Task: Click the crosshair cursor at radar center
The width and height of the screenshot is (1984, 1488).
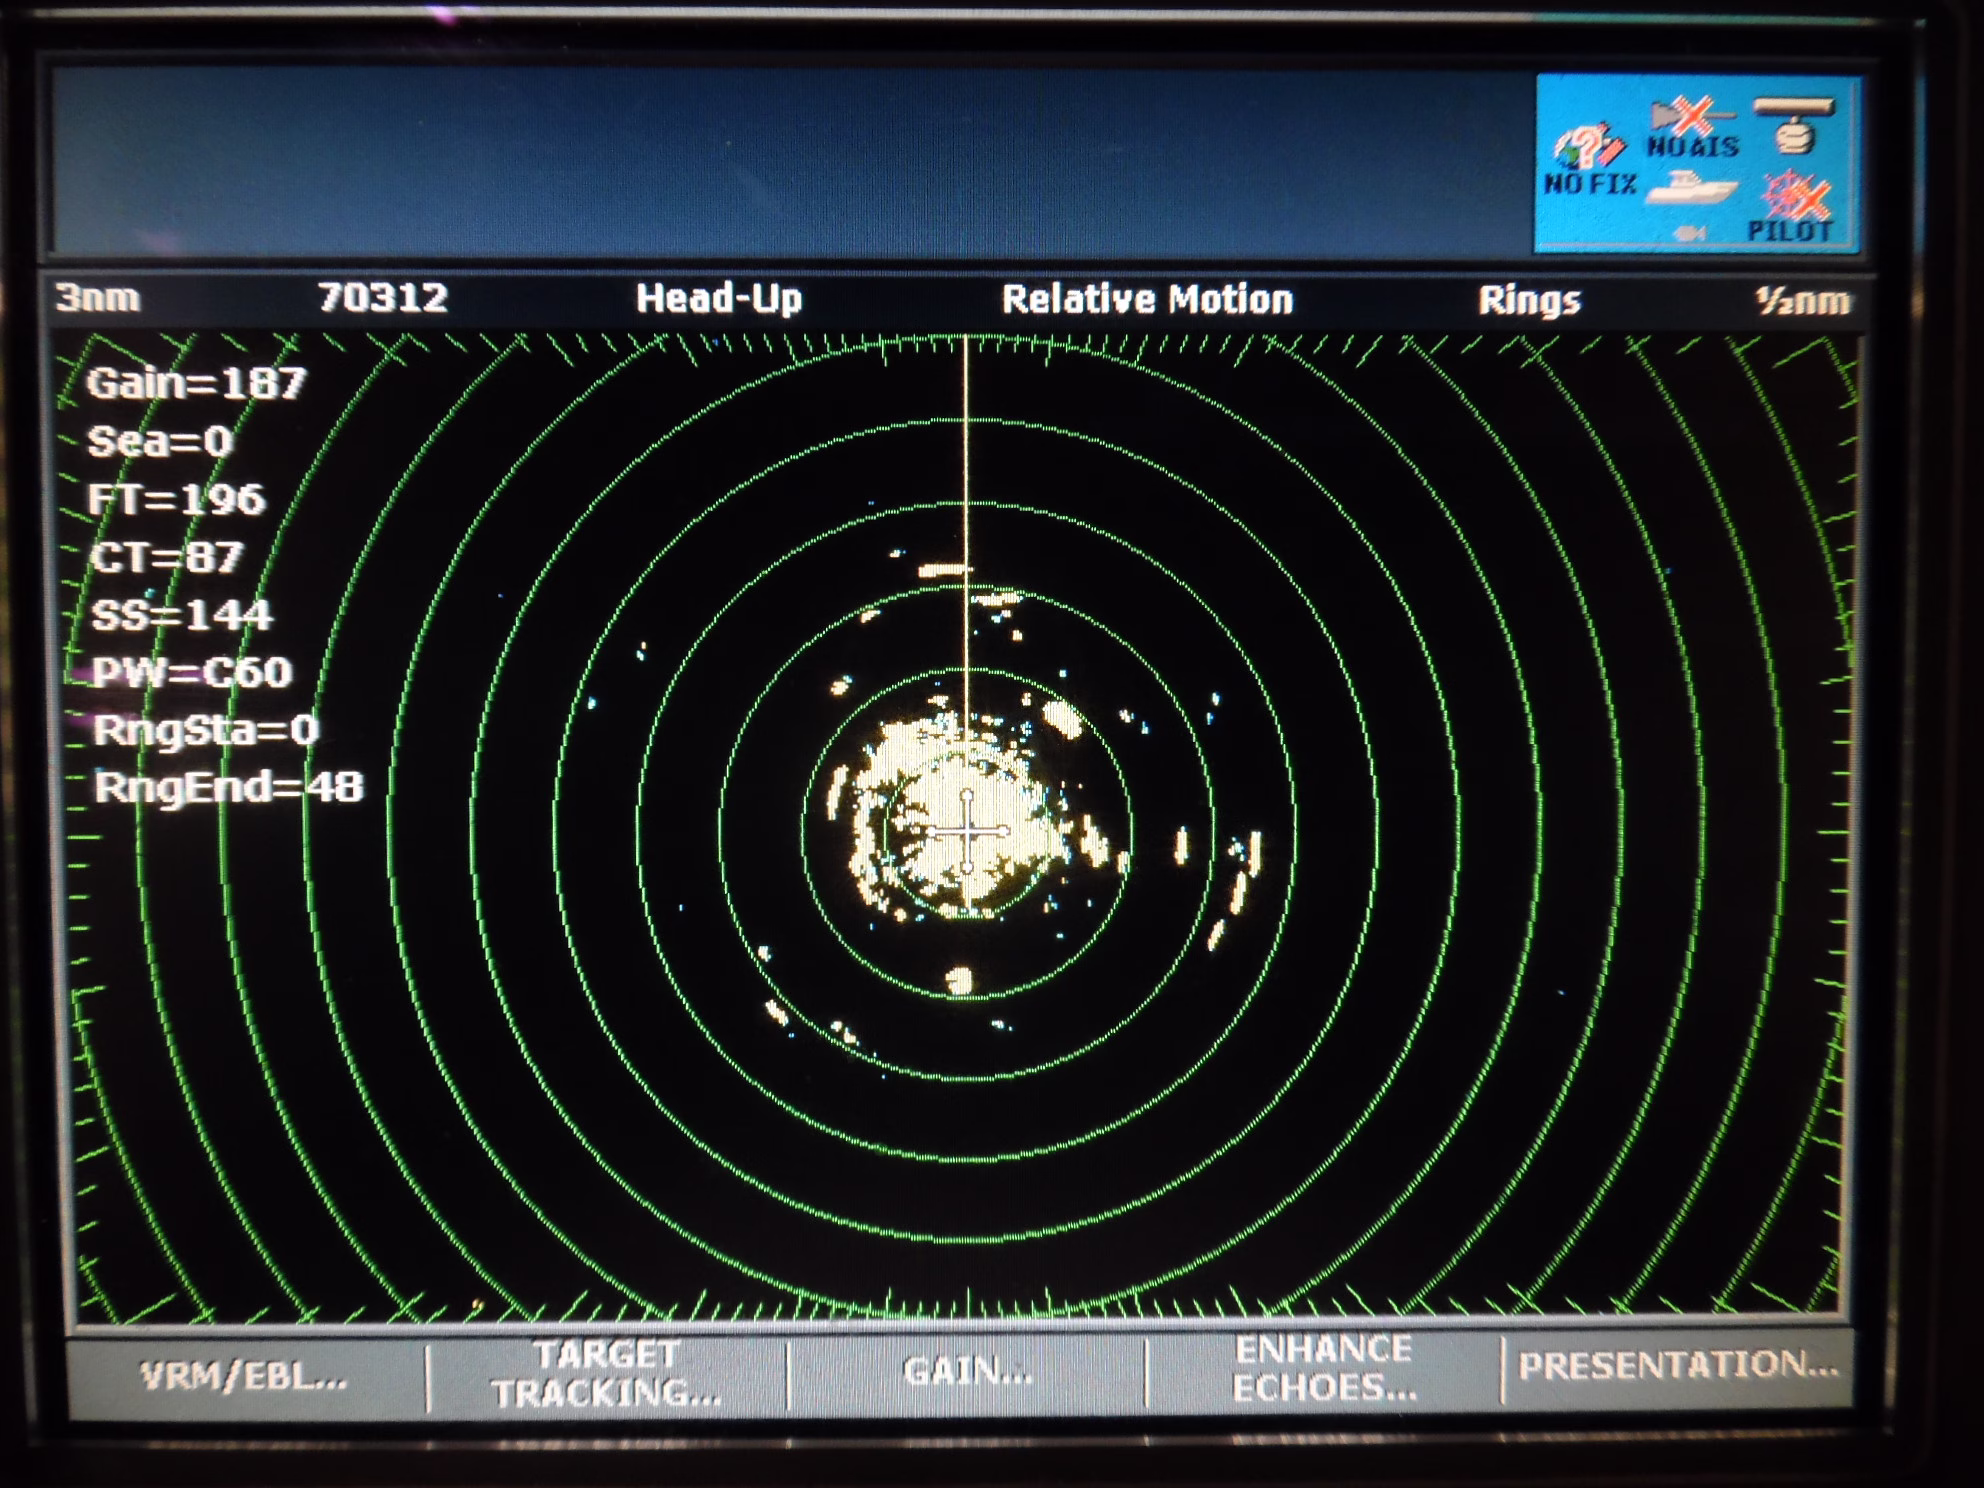Action: [967, 831]
